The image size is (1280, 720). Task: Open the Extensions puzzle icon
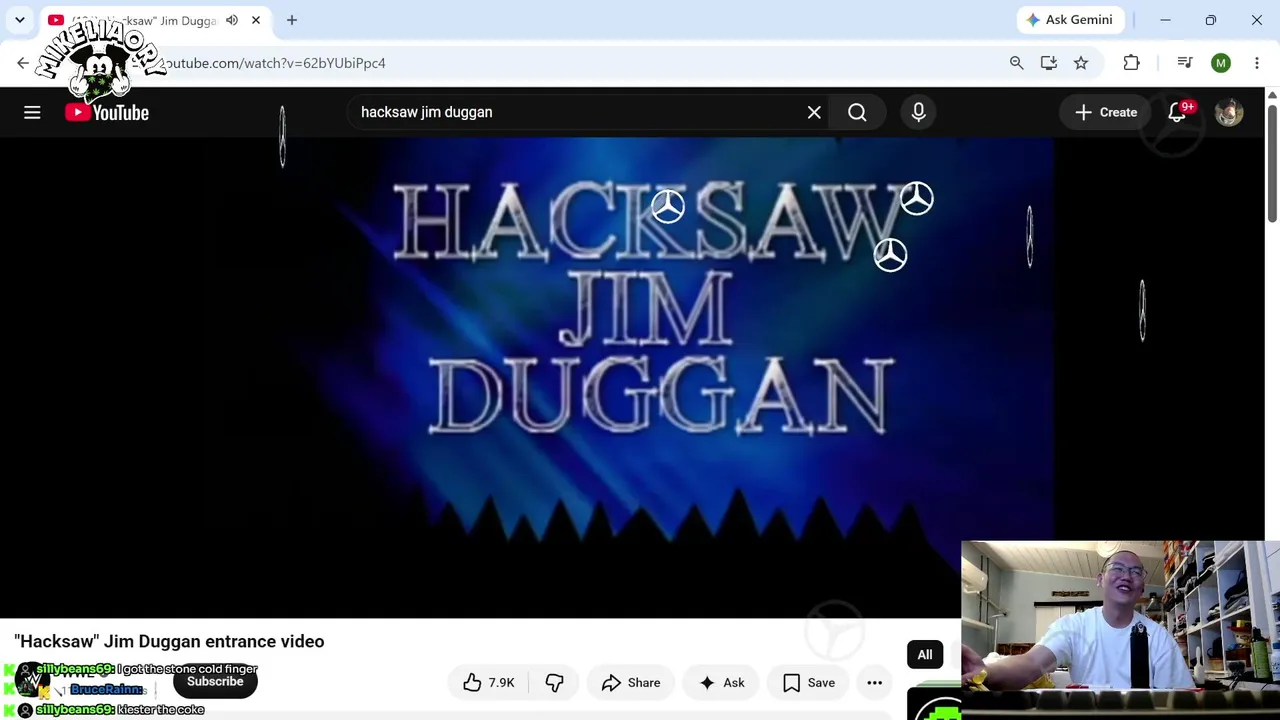pyautogui.click(x=1132, y=63)
